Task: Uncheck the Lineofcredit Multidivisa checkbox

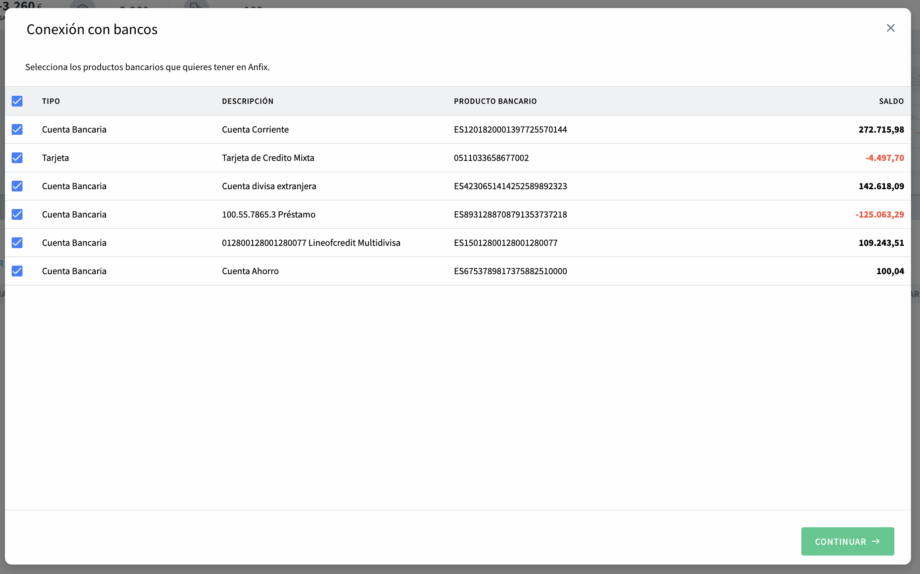Action: coord(17,242)
